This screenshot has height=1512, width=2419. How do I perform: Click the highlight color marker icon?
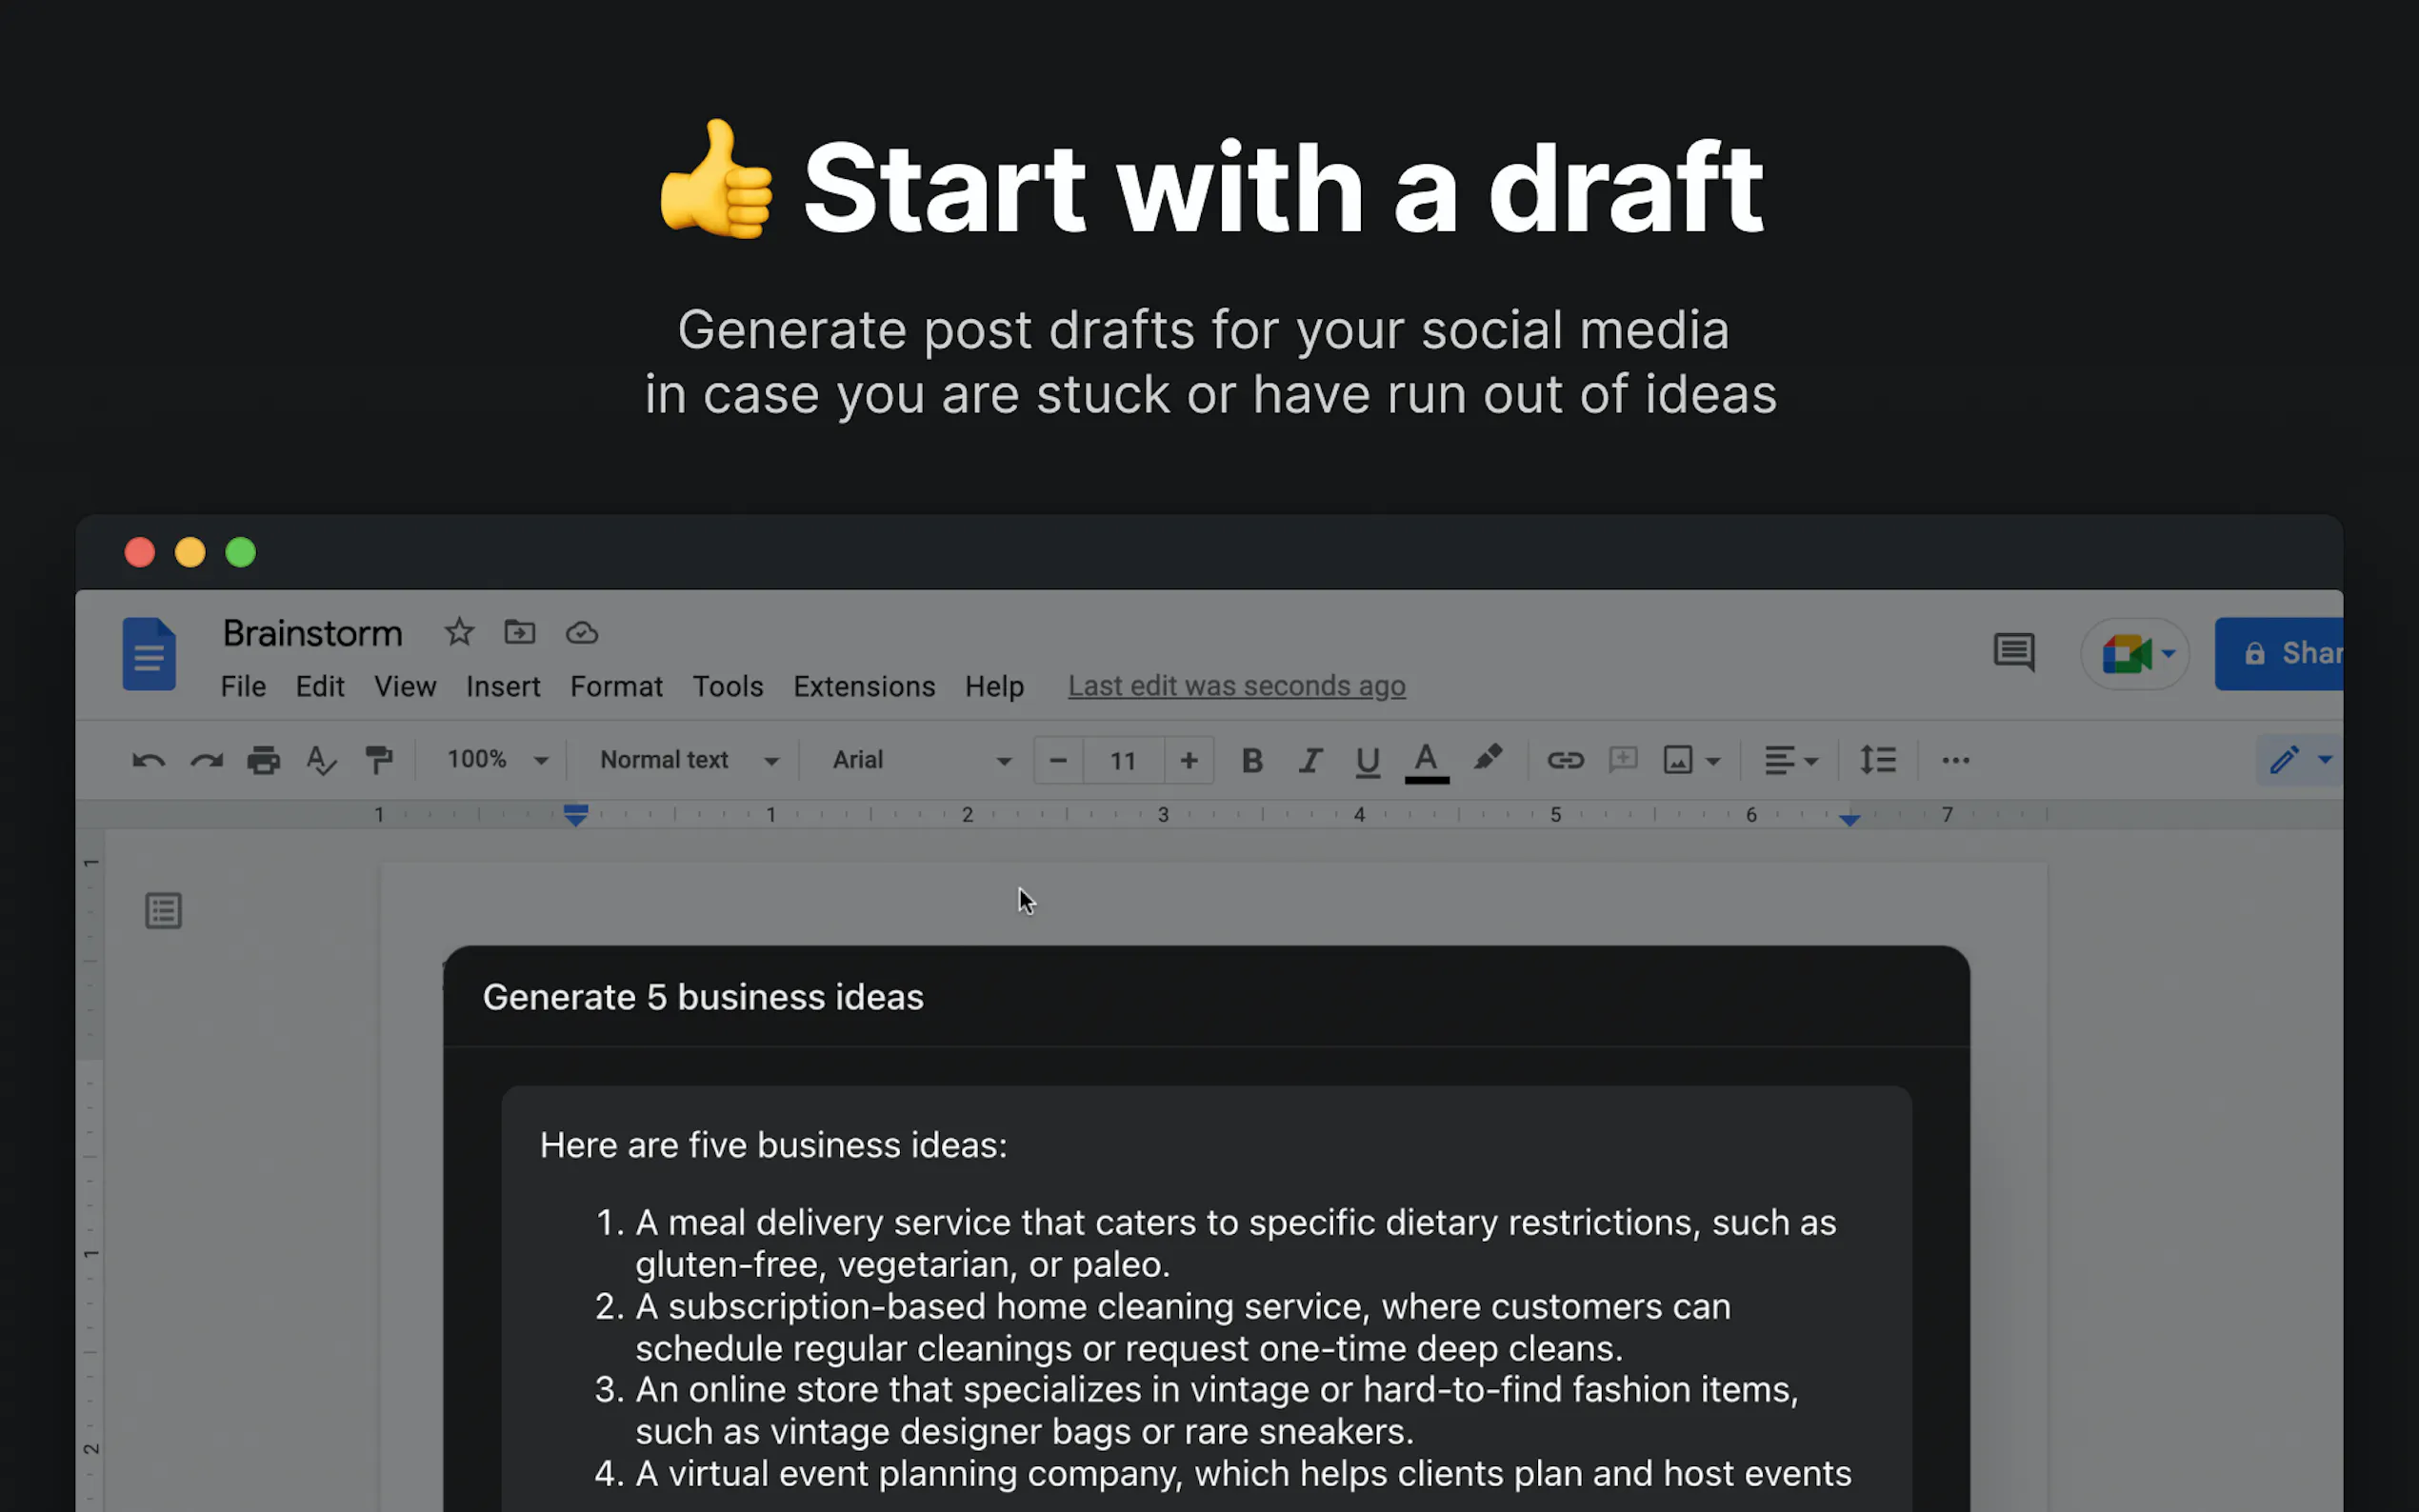coord(1488,759)
